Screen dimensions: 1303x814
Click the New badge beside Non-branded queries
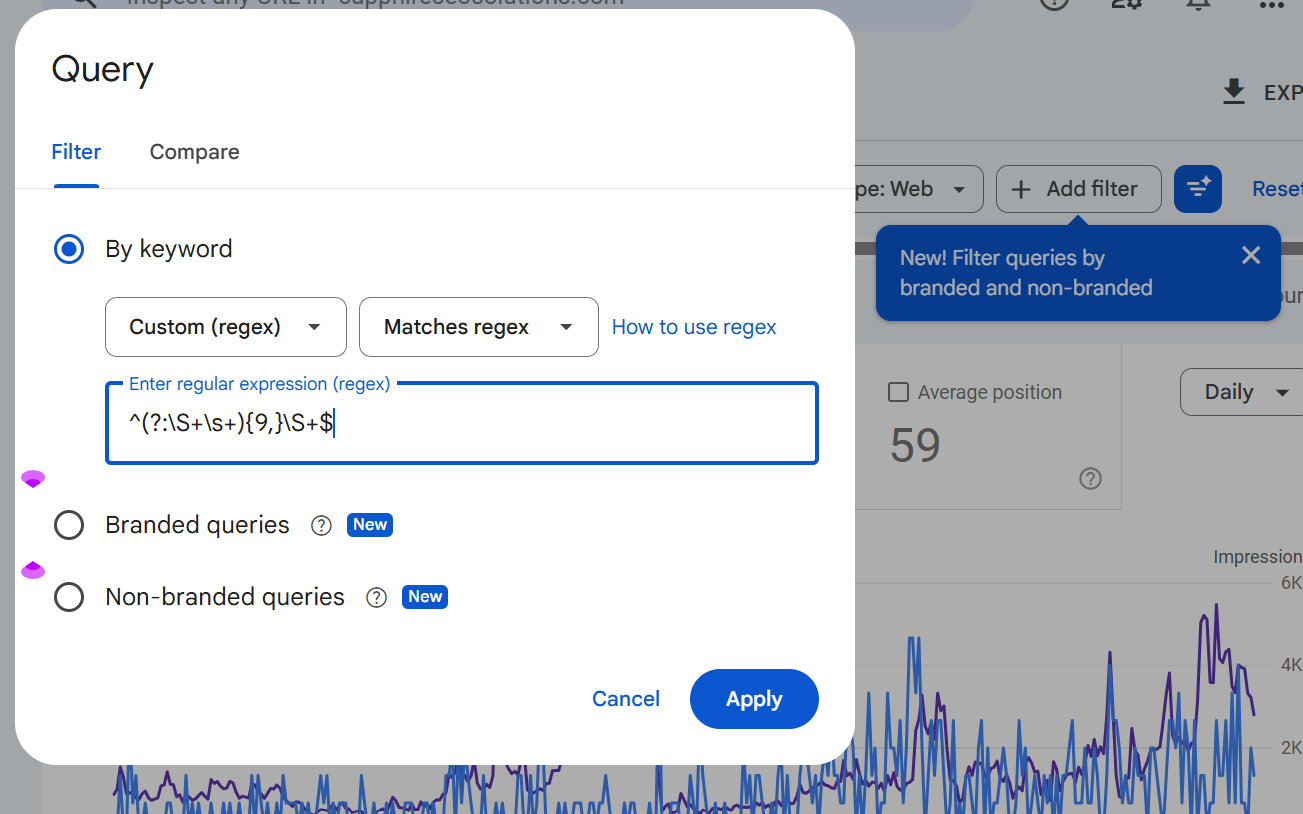(425, 597)
